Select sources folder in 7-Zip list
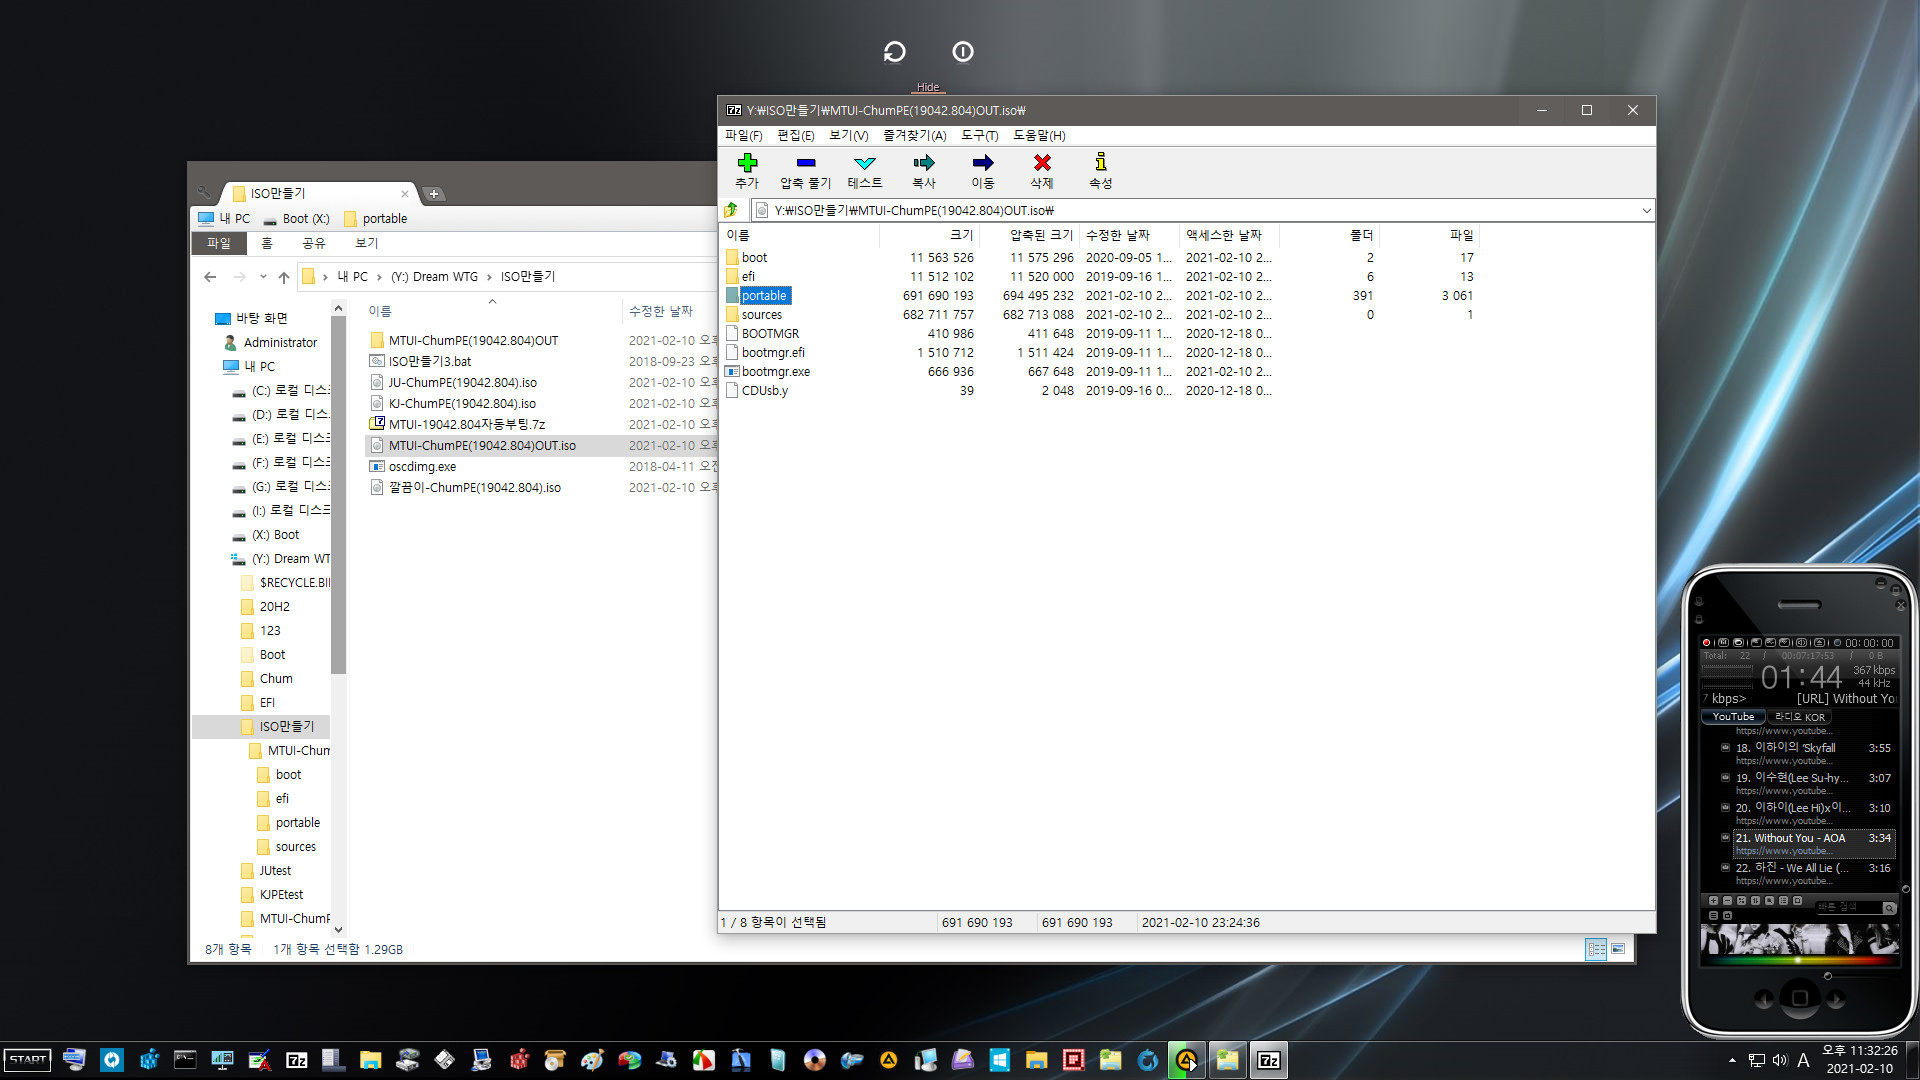This screenshot has width=1920, height=1080. (761, 315)
